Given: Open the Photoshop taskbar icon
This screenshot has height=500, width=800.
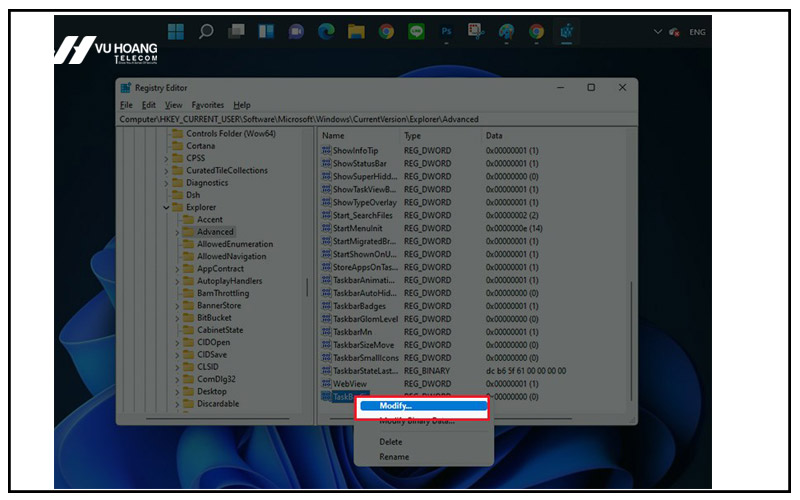Looking at the screenshot, I should 446,32.
